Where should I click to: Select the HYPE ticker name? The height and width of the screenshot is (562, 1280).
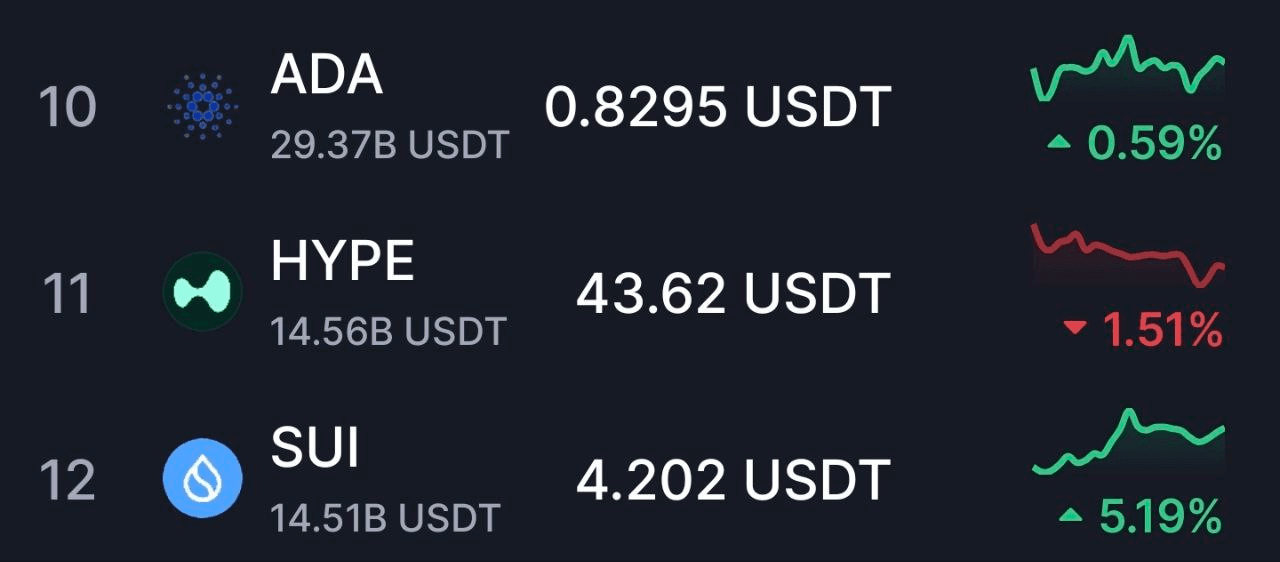pos(343,261)
